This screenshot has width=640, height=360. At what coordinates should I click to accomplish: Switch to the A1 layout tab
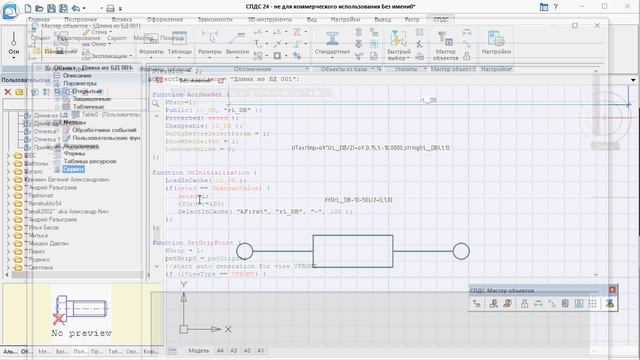point(260,351)
